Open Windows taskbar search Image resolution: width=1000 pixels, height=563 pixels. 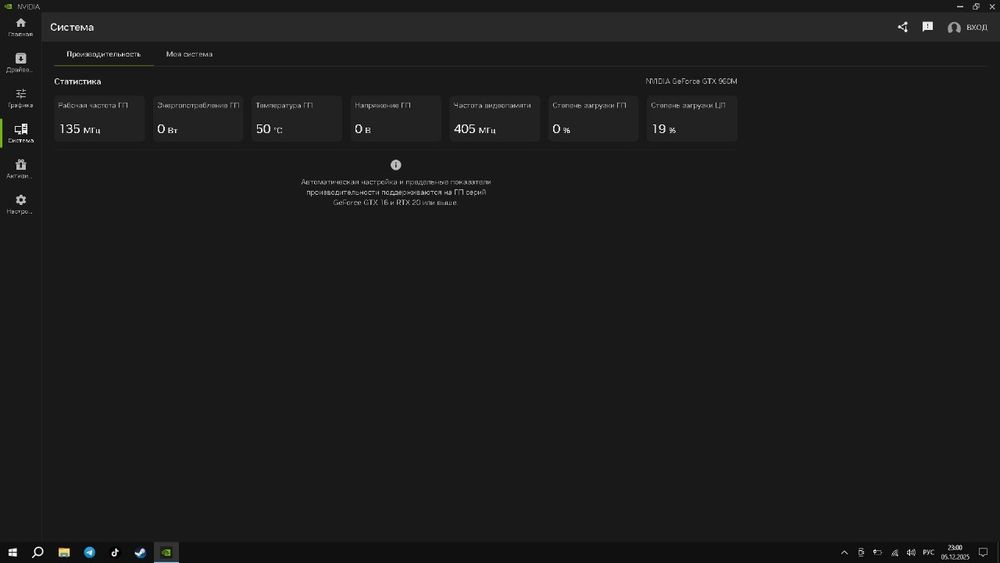click(38, 552)
